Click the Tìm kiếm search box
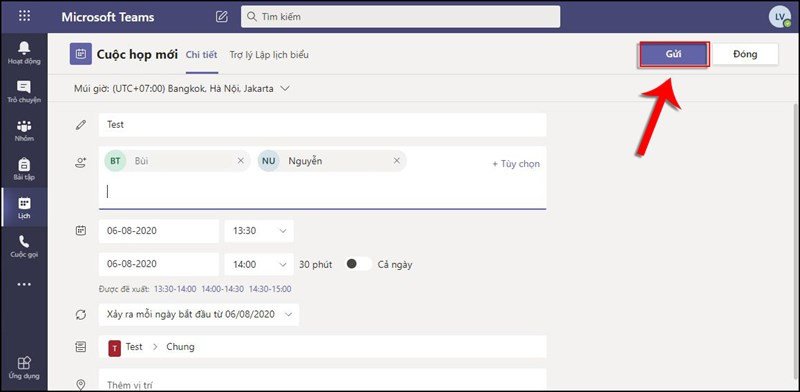Viewport: 800px width, 392px height. (x=401, y=16)
